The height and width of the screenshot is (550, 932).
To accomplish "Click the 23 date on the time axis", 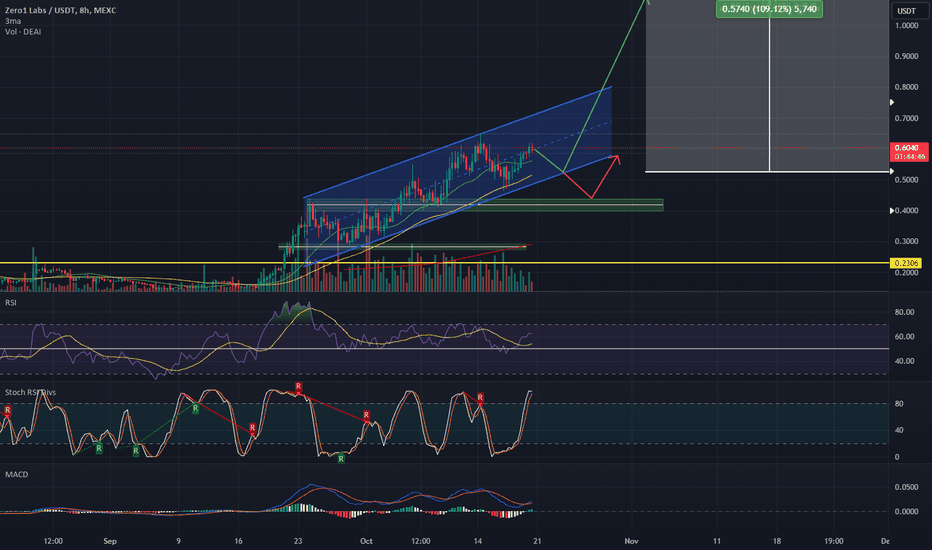I will [298, 541].
